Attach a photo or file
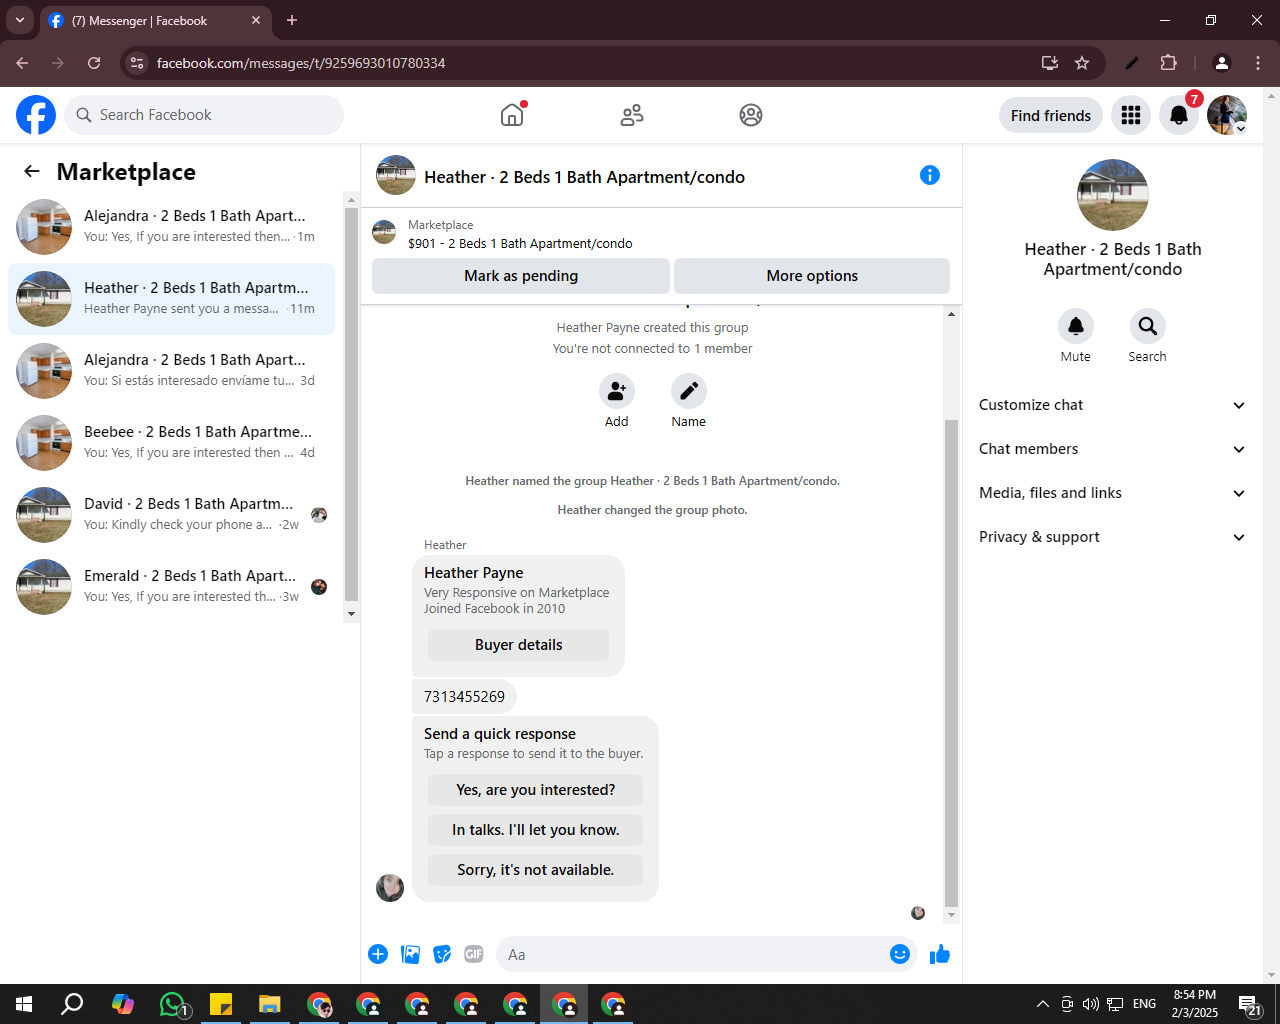 point(410,954)
